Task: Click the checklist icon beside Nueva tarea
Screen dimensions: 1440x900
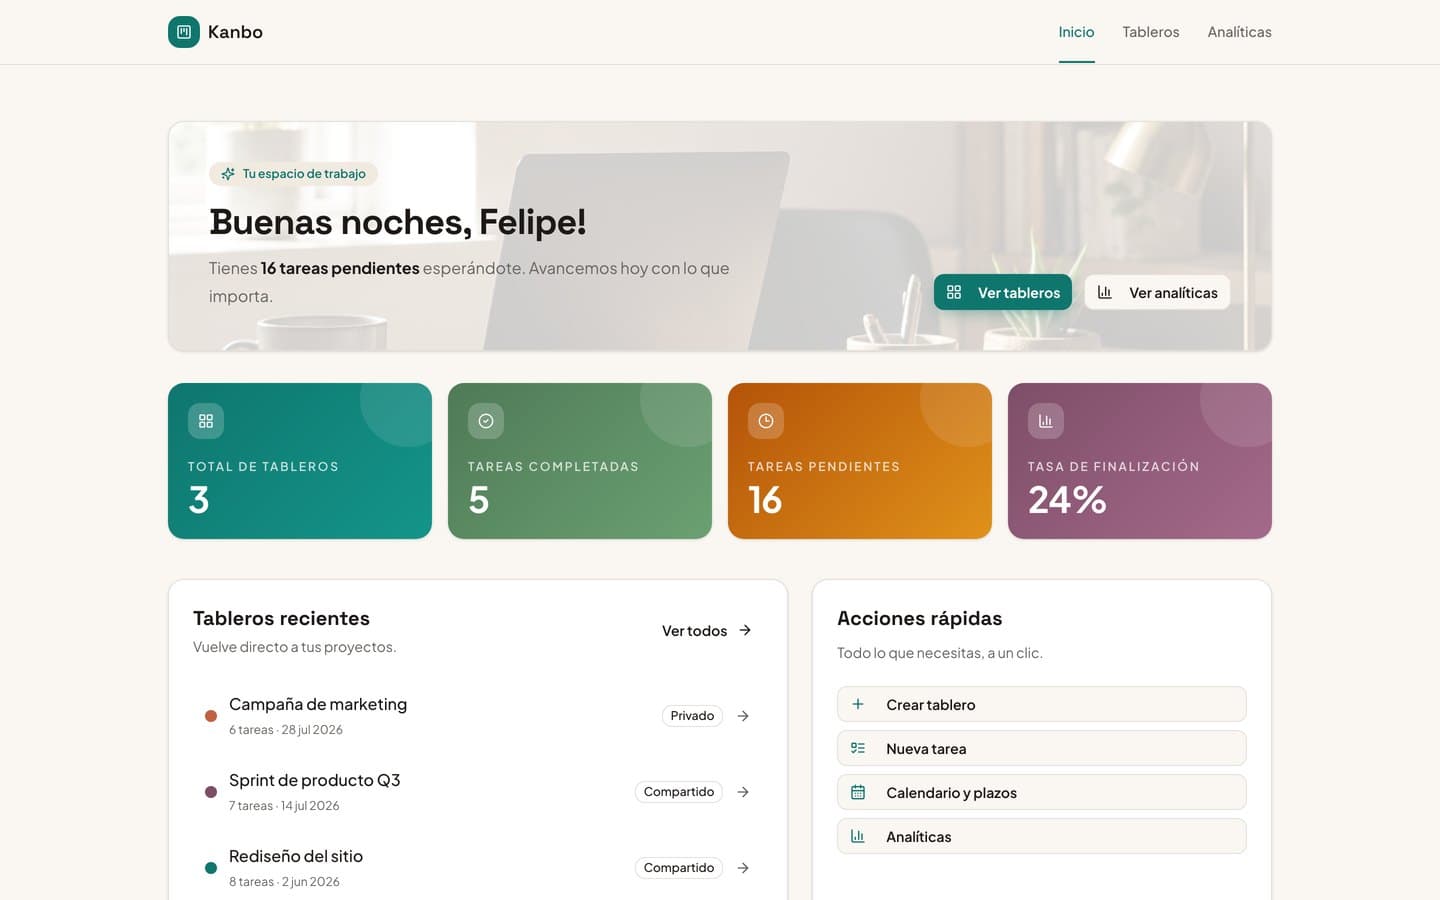Action: coord(858,748)
